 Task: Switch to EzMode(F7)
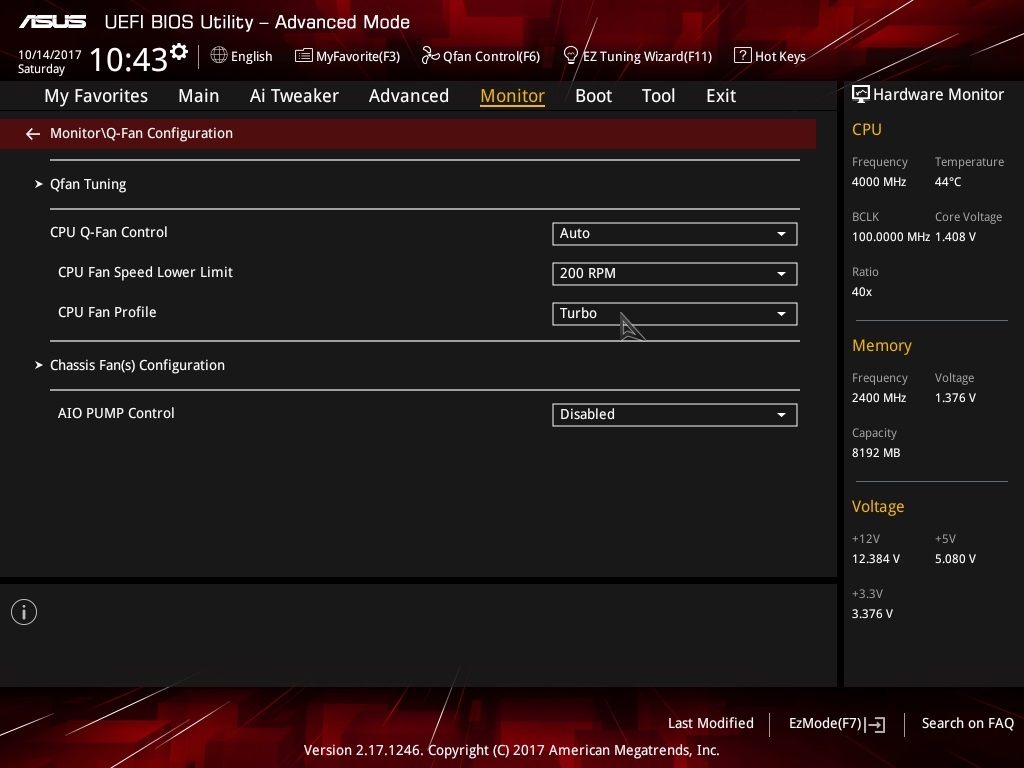click(x=836, y=724)
